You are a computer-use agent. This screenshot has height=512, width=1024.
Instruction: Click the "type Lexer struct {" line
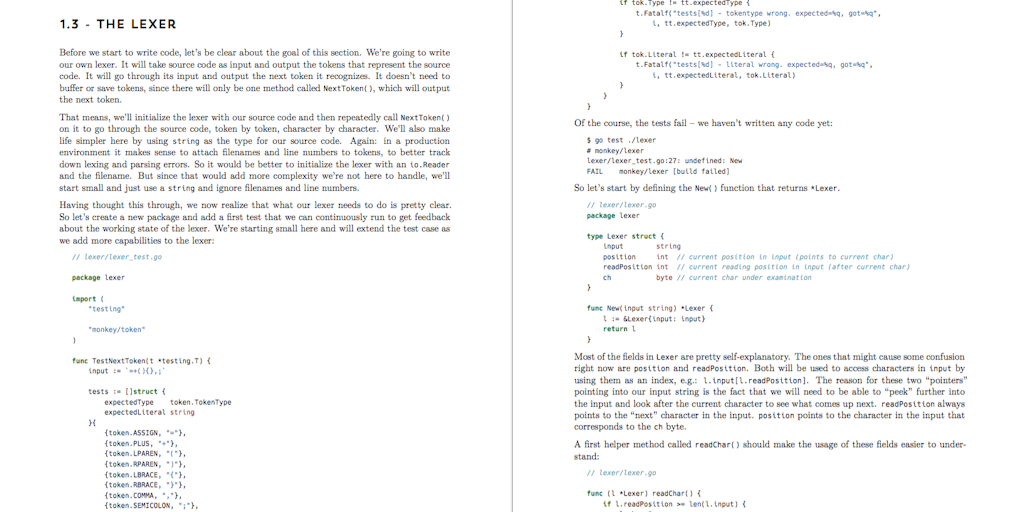(625, 236)
